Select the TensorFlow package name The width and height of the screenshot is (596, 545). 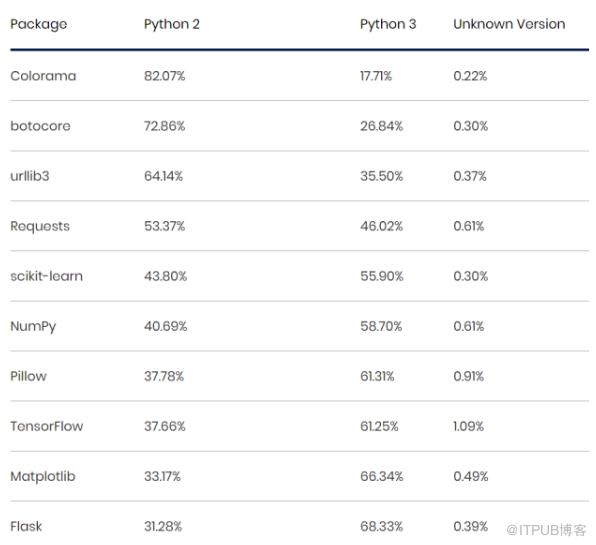coord(46,426)
